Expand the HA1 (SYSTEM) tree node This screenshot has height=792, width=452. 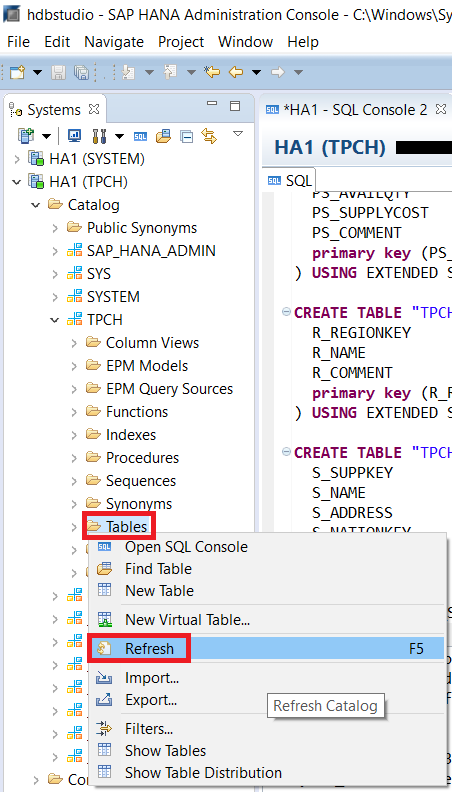(17, 159)
